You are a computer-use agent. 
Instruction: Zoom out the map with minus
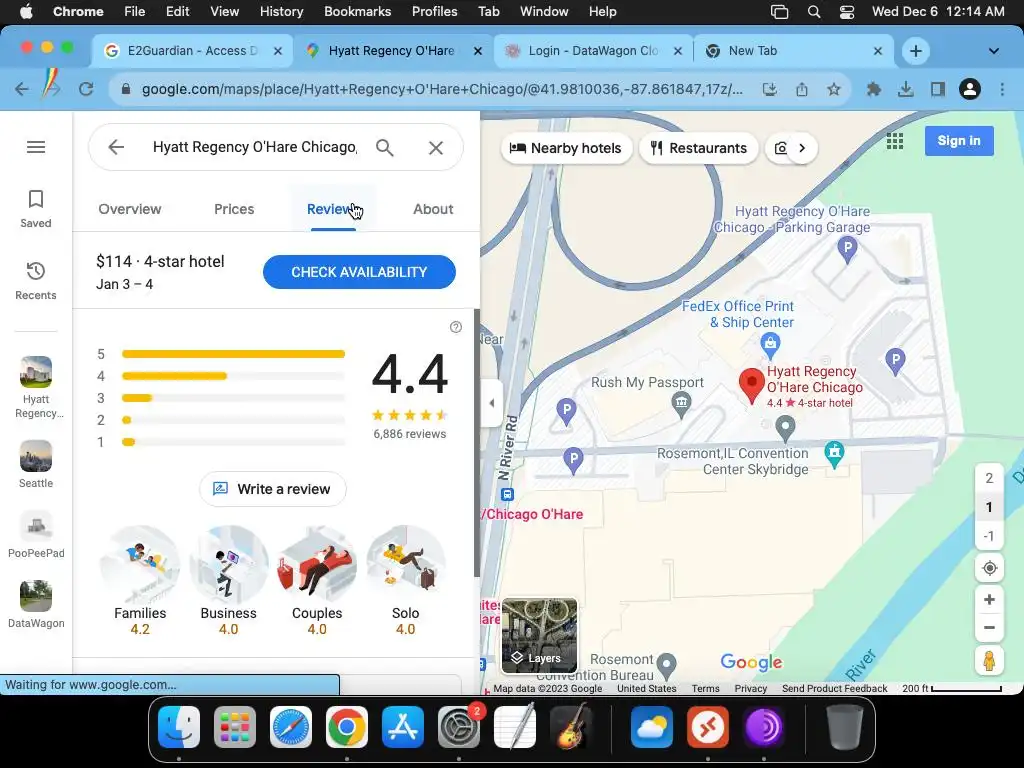click(x=989, y=628)
